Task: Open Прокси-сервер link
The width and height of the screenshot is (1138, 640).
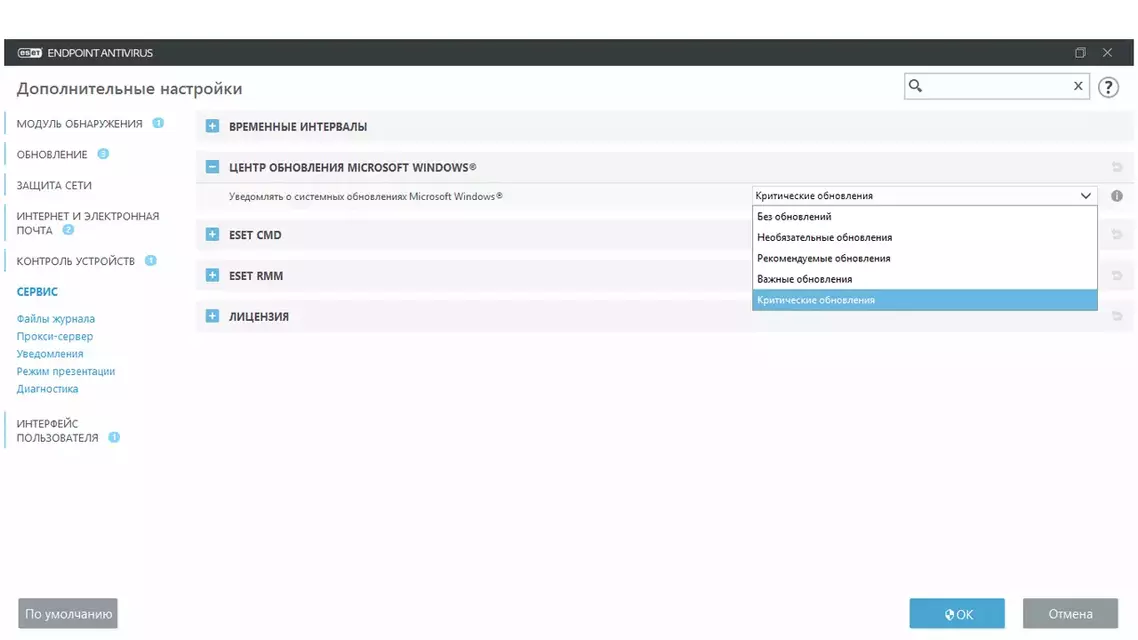Action: tap(54, 336)
